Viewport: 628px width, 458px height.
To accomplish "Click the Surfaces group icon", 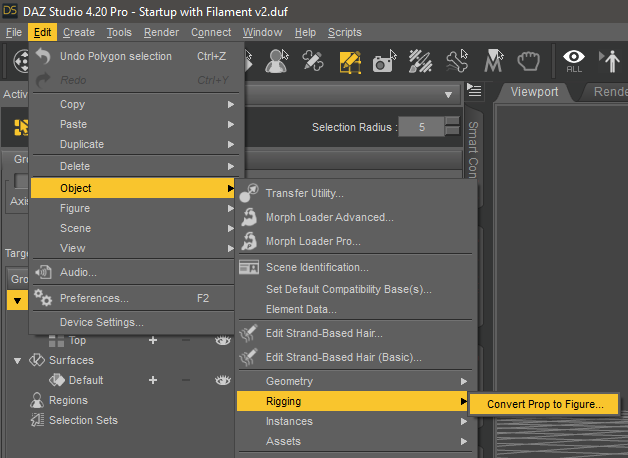I will point(36,360).
